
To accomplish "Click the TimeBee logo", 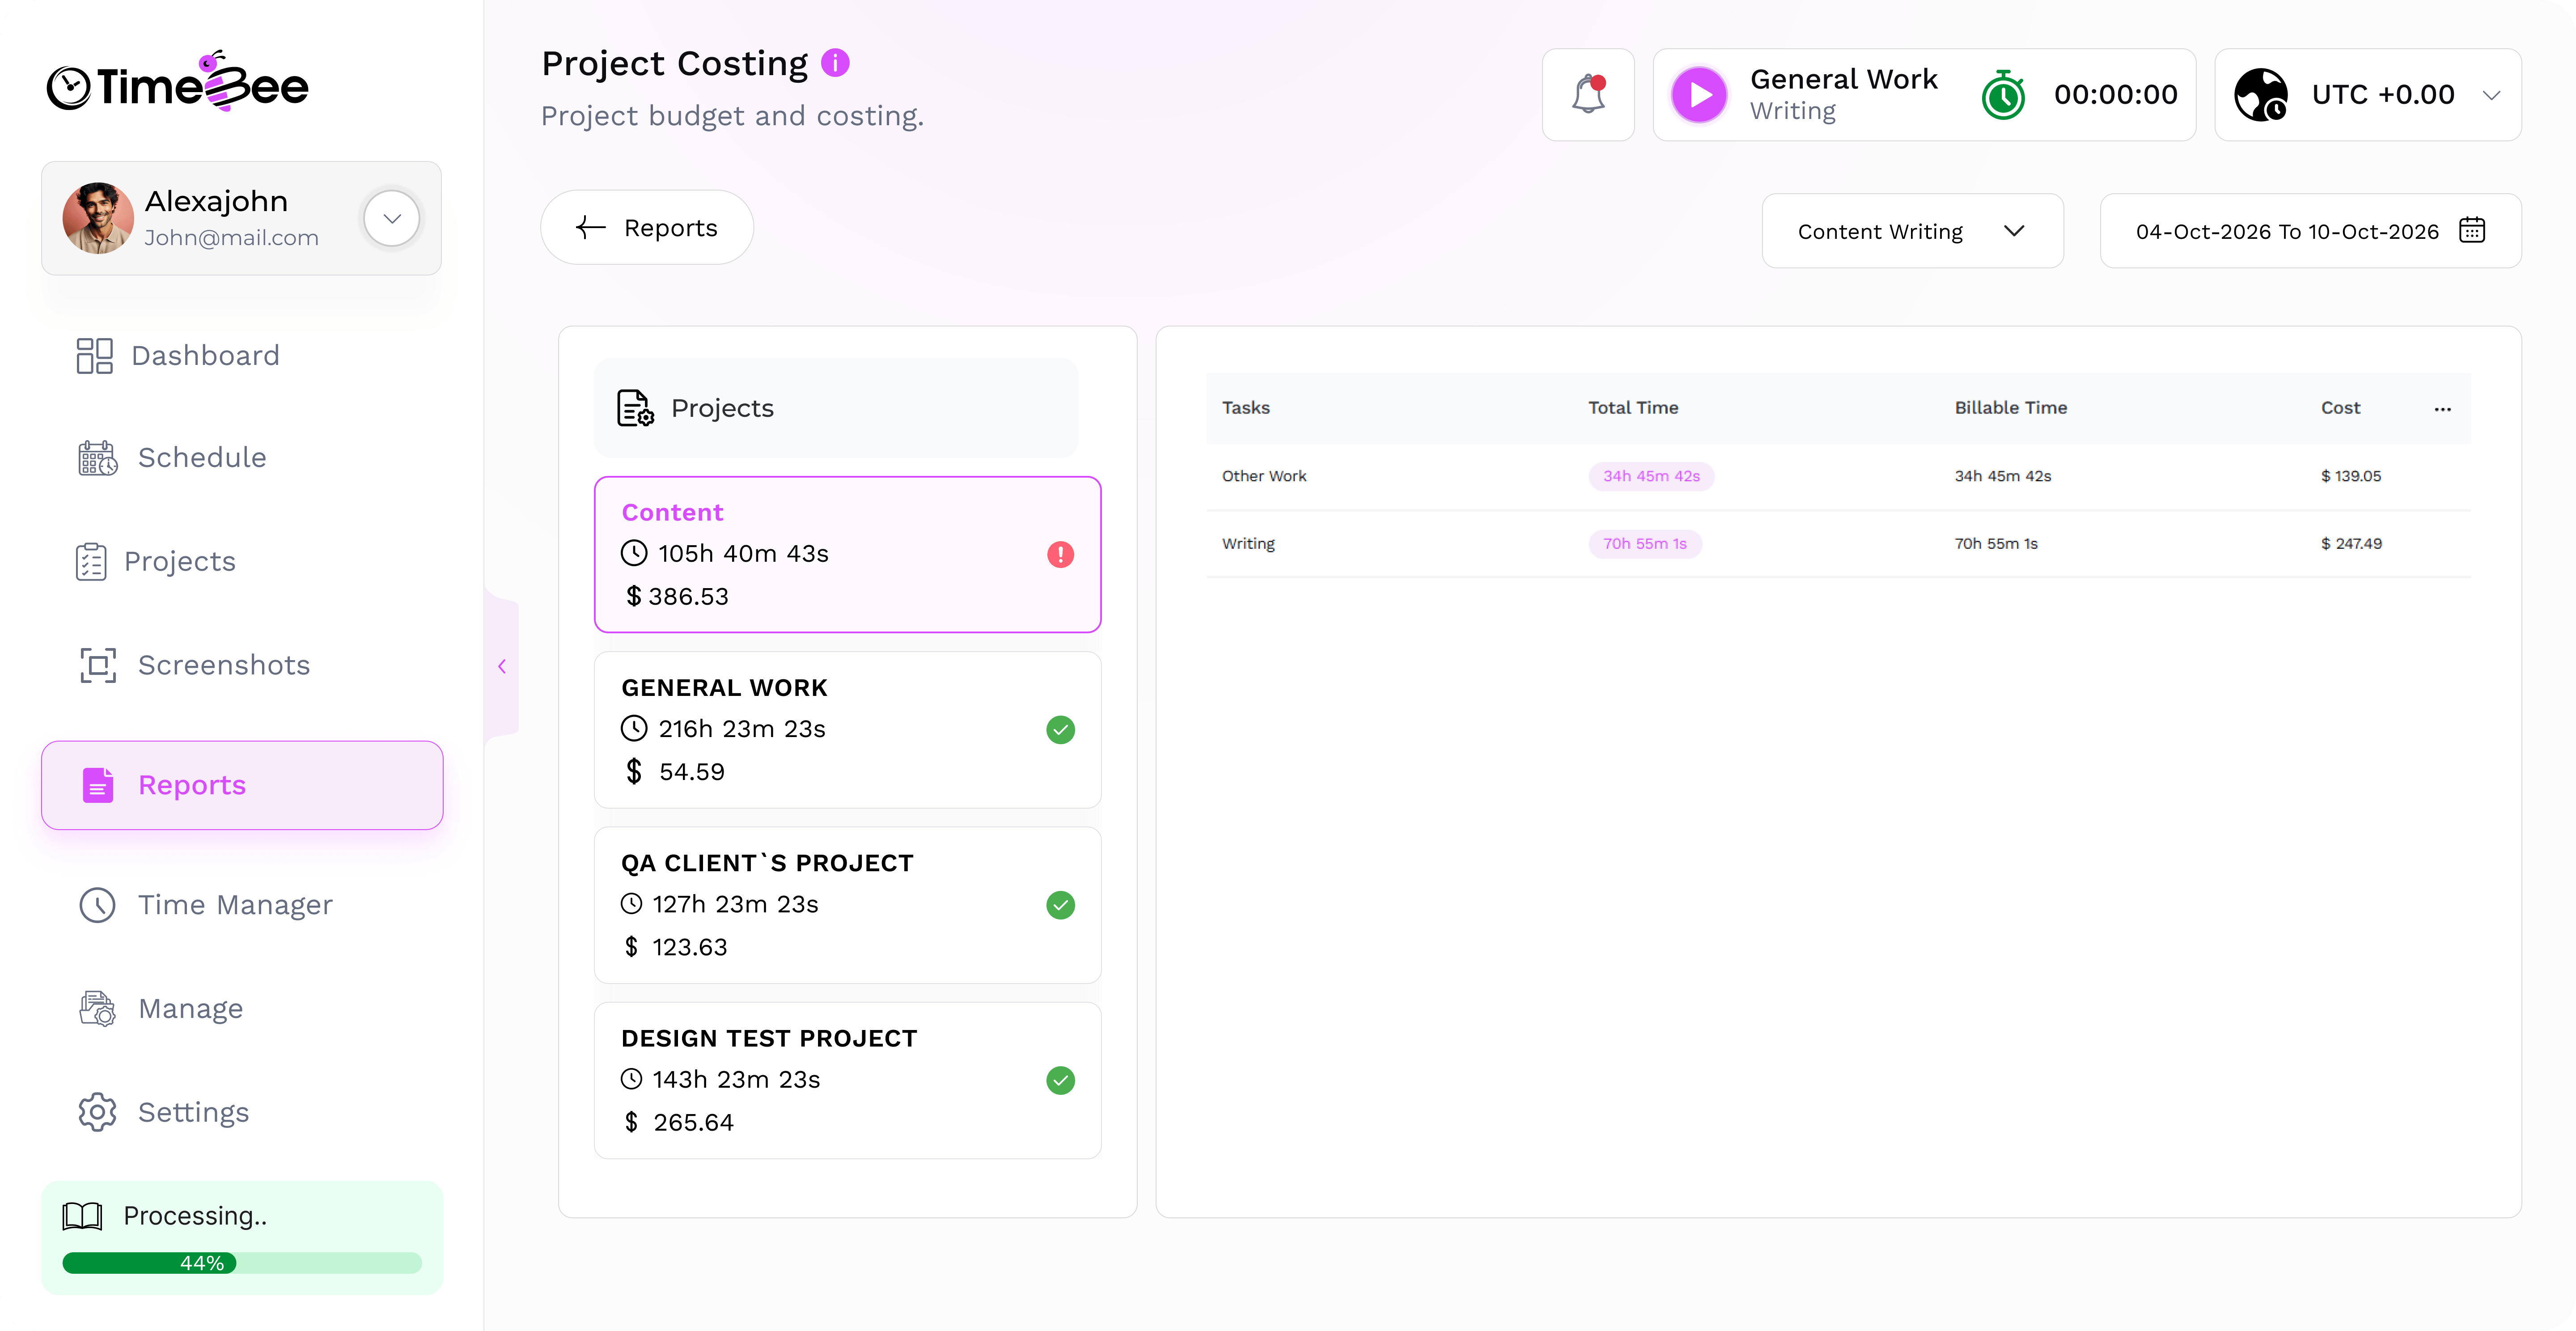I will (x=178, y=82).
